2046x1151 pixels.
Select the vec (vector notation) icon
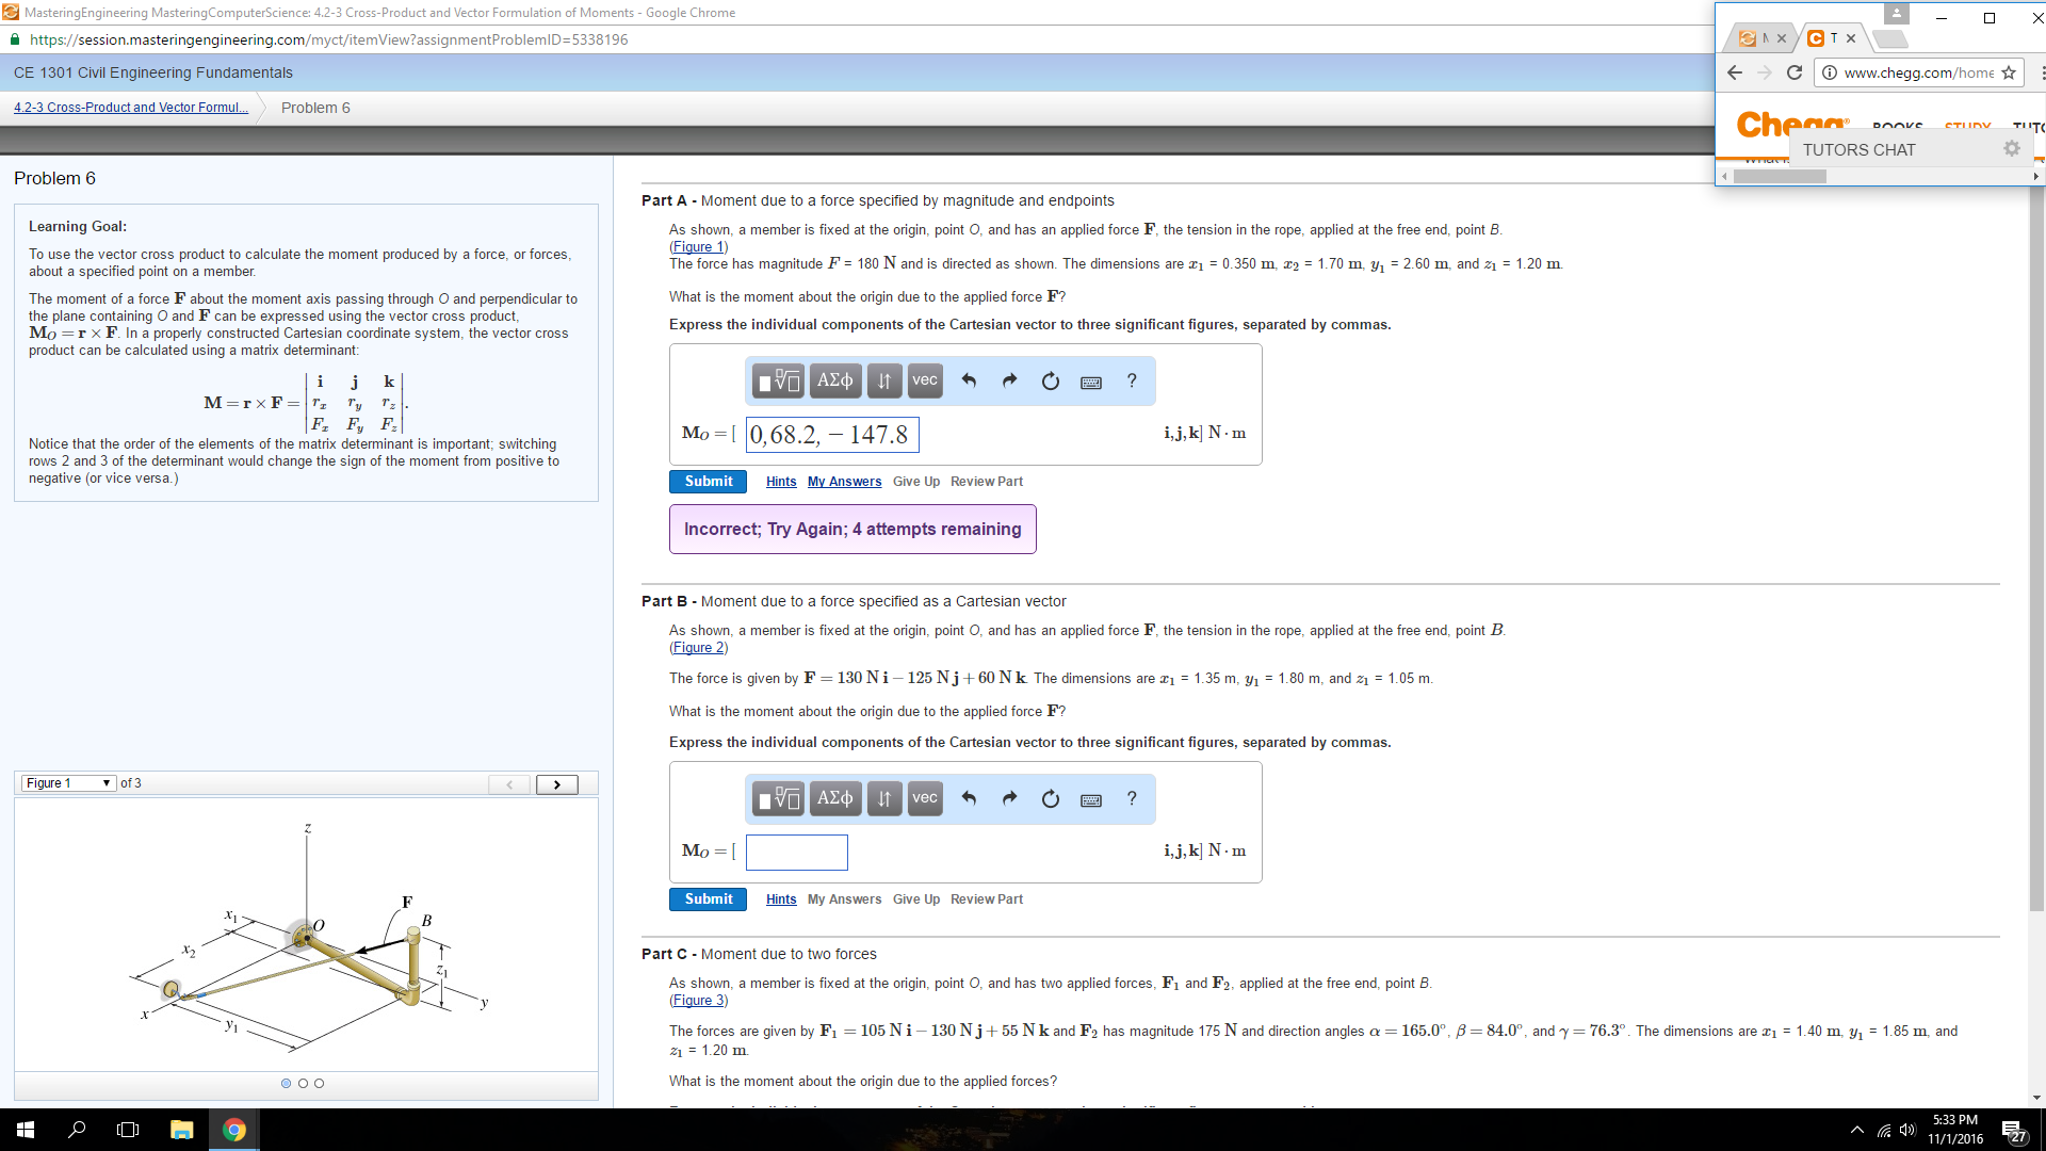(923, 380)
